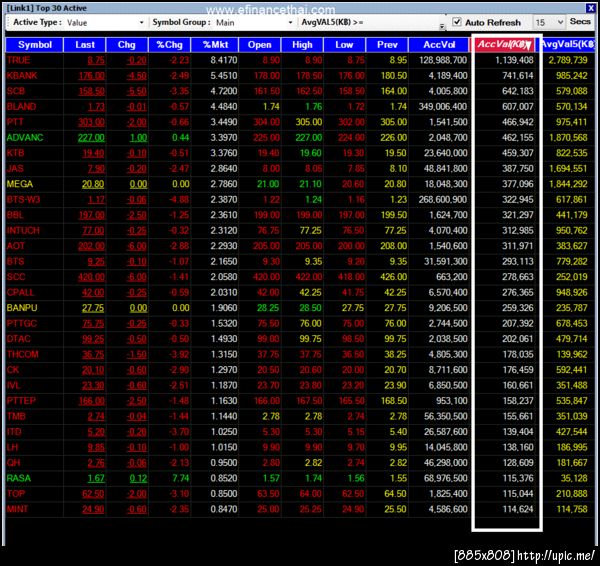Select the LH symbol
The image size is (600, 566).
[x=12, y=447]
